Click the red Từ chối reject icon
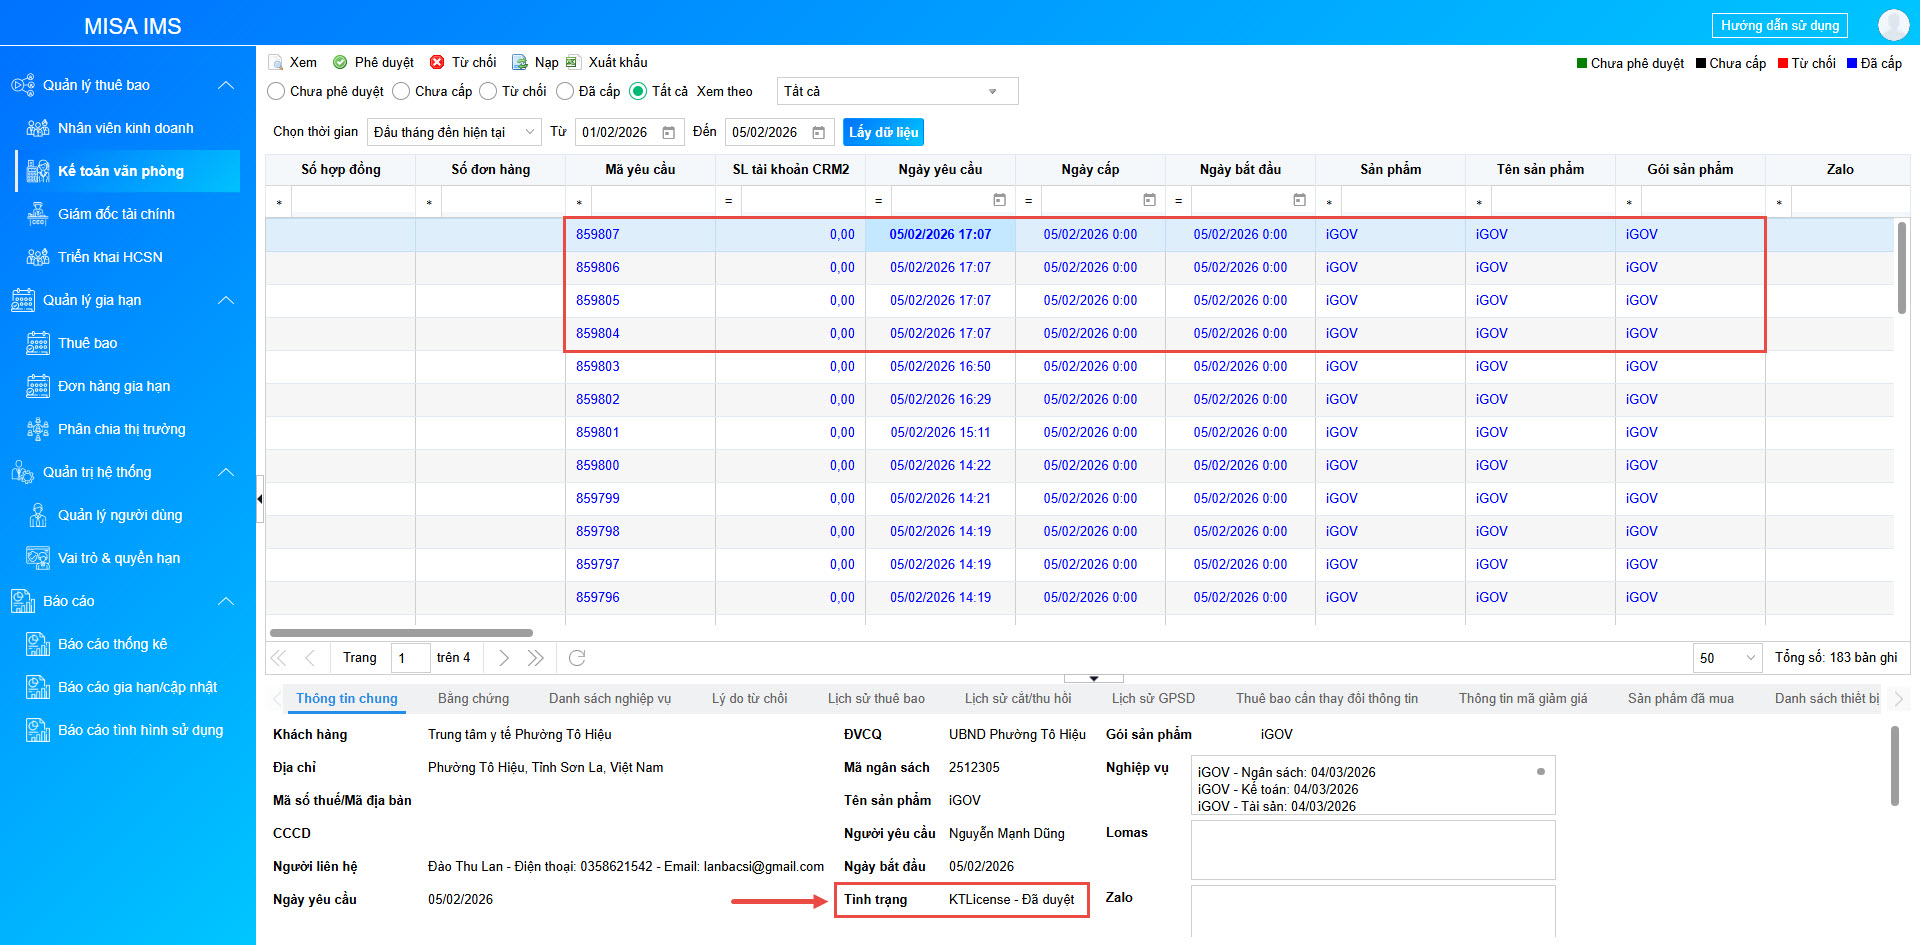Viewport: 1920px width, 952px height. [x=437, y=62]
